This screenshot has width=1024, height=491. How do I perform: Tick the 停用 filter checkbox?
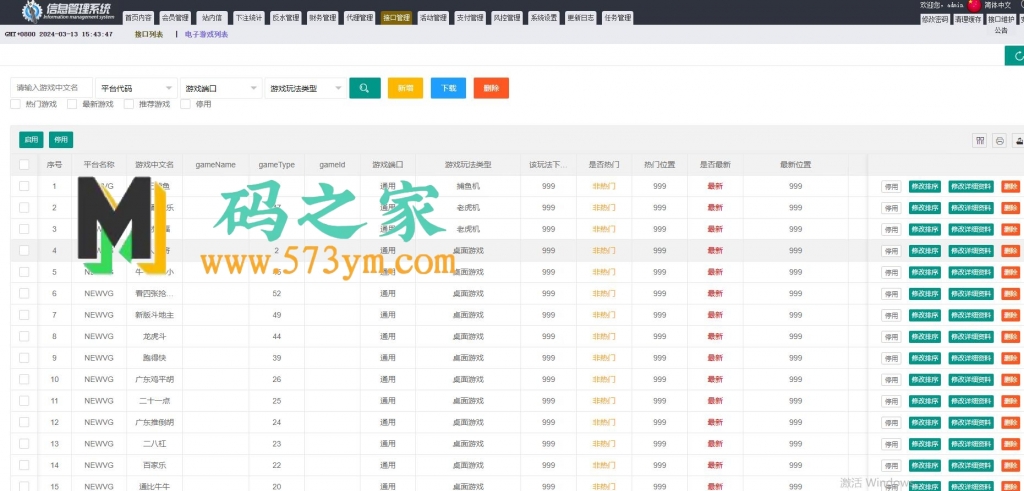tap(186, 104)
